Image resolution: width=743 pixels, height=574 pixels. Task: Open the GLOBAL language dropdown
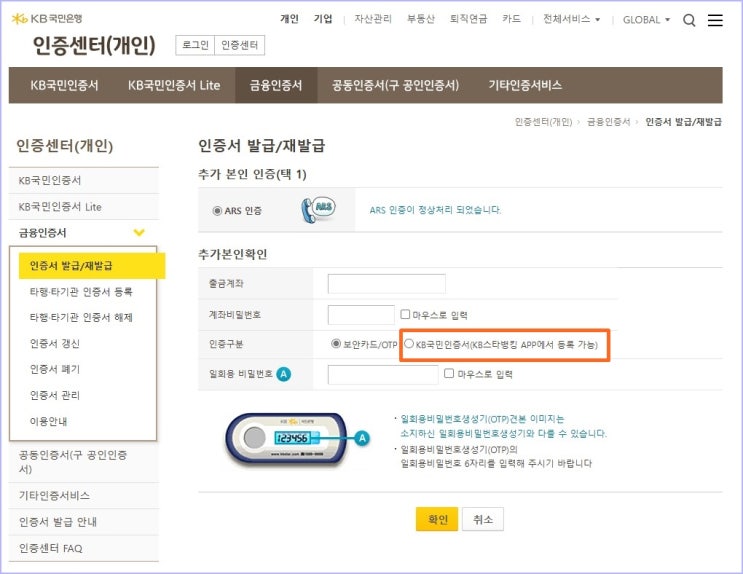[x=646, y=19]
